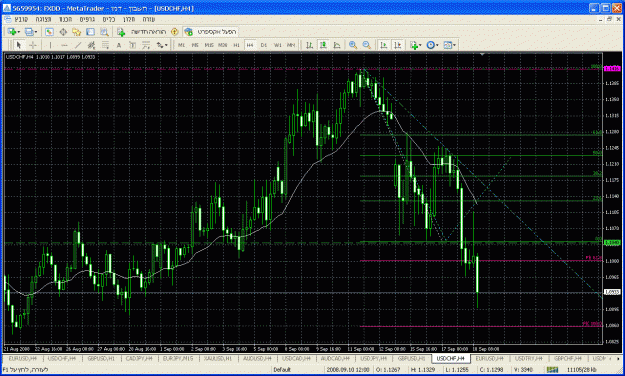Image resolution: width=625 pixels, height=376 pixels.
Task: Select the vertical line drawing tool
Action: (x=50, y=45)
